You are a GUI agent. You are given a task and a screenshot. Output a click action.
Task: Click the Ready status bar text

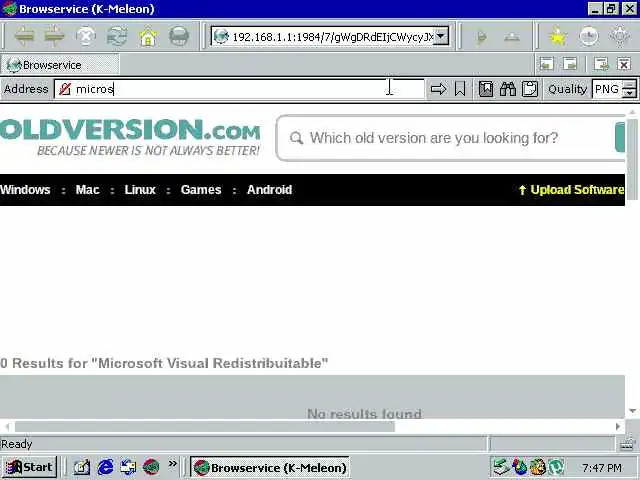click(16, 444)
